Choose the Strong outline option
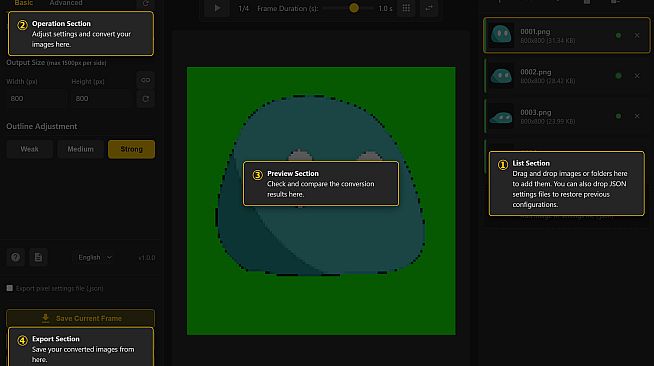The height and width of the screenshot is (366, 654). [x=131, y=149]
